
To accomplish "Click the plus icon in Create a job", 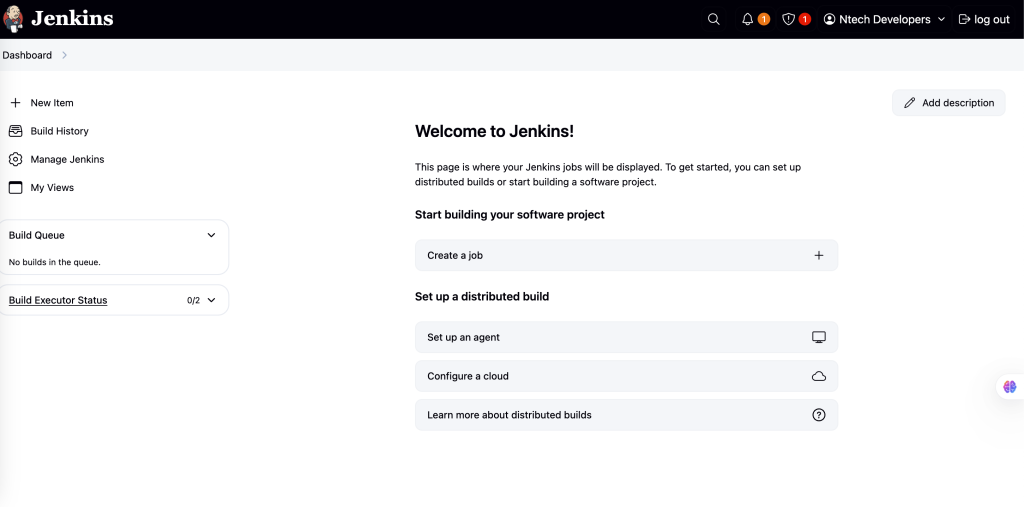I will click(819, 255).
